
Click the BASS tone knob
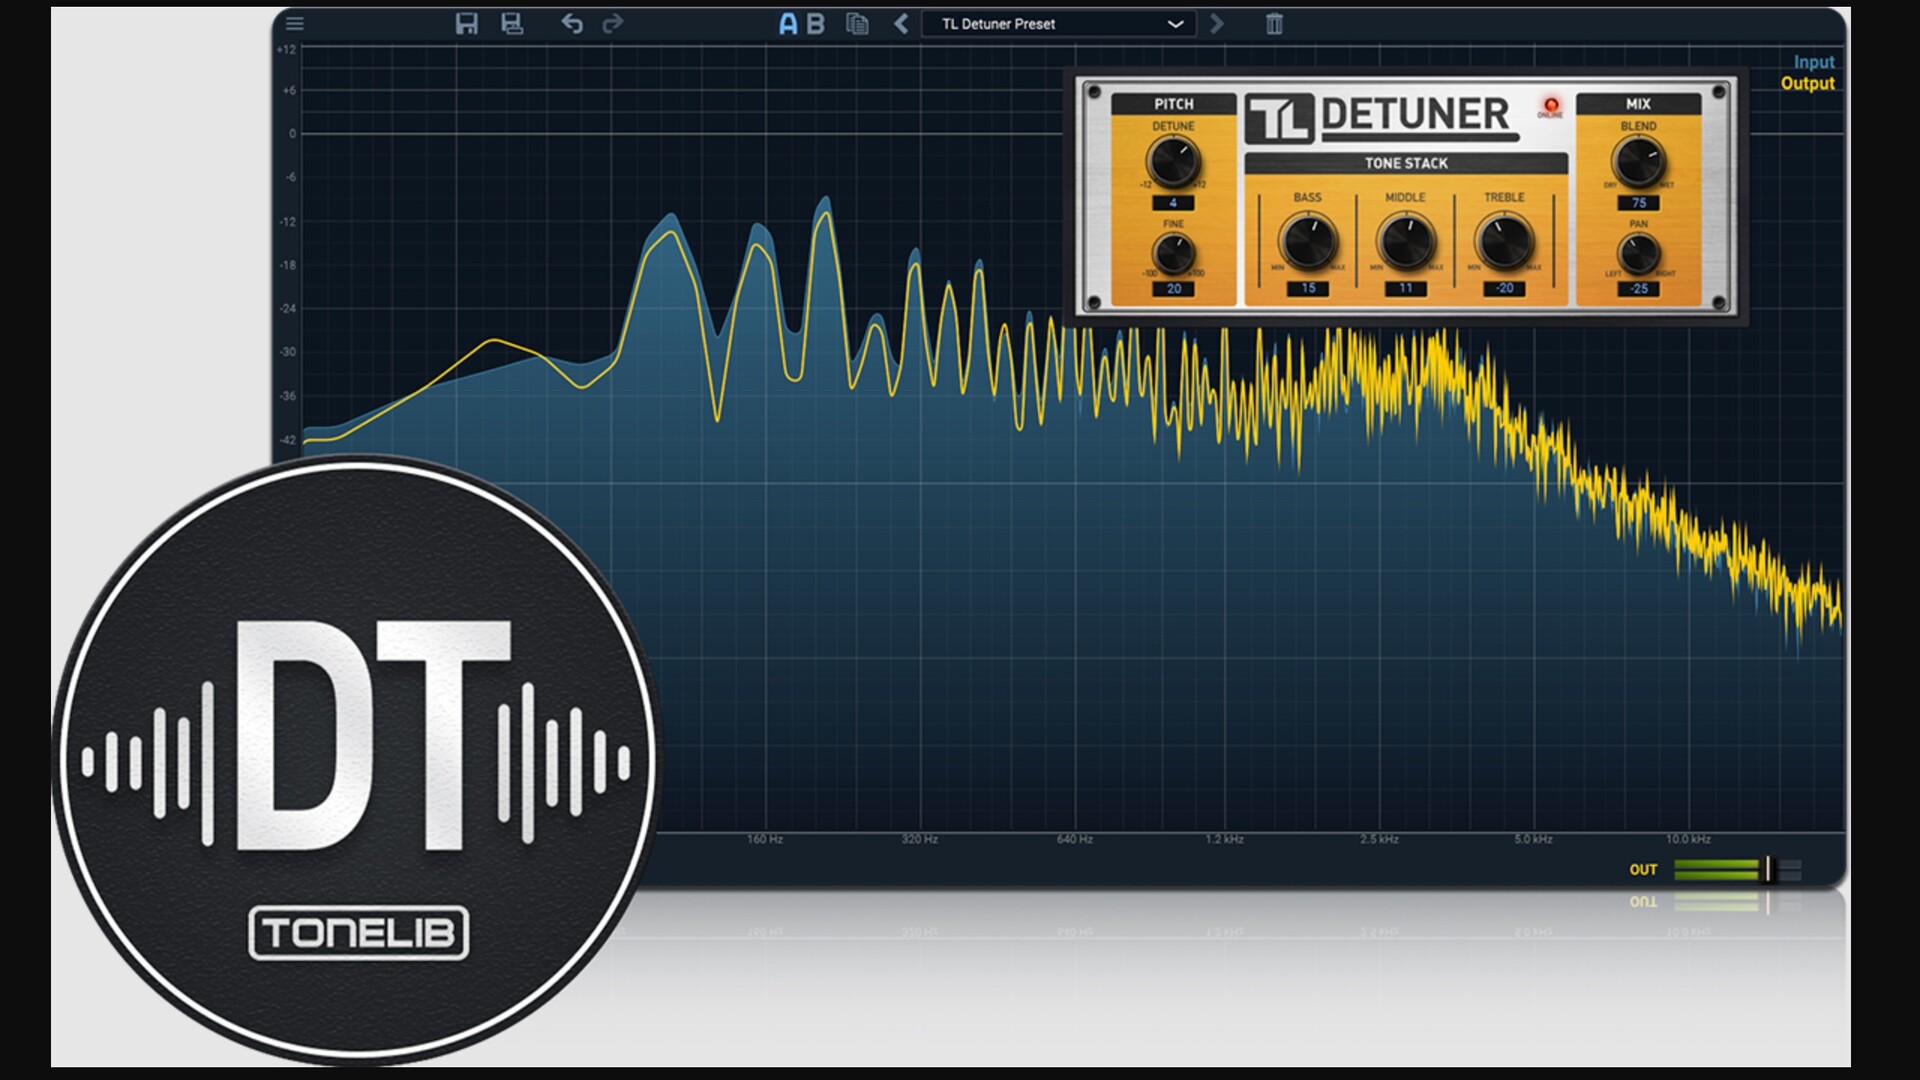(x=1308, y=241)
